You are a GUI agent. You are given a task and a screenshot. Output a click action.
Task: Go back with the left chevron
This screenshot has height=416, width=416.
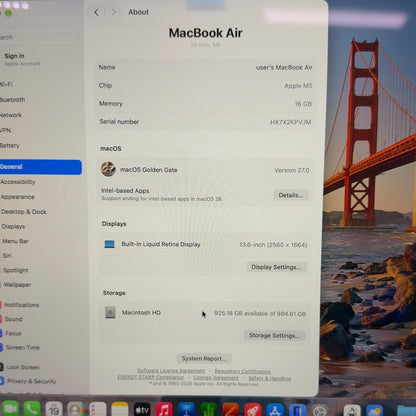(x=97, y=12)
